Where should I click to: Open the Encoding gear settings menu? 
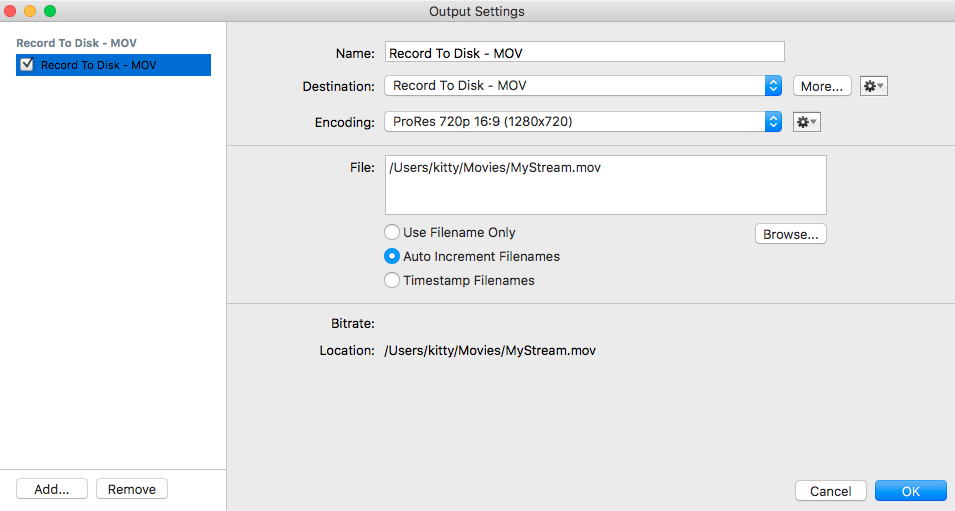(806, 122)
